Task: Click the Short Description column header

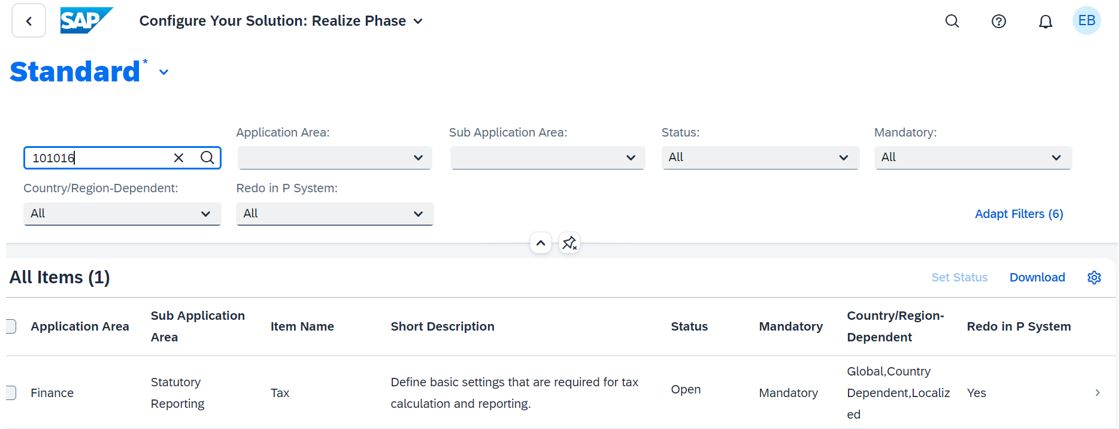Action: pyautogui.click(x=442, y=326)
